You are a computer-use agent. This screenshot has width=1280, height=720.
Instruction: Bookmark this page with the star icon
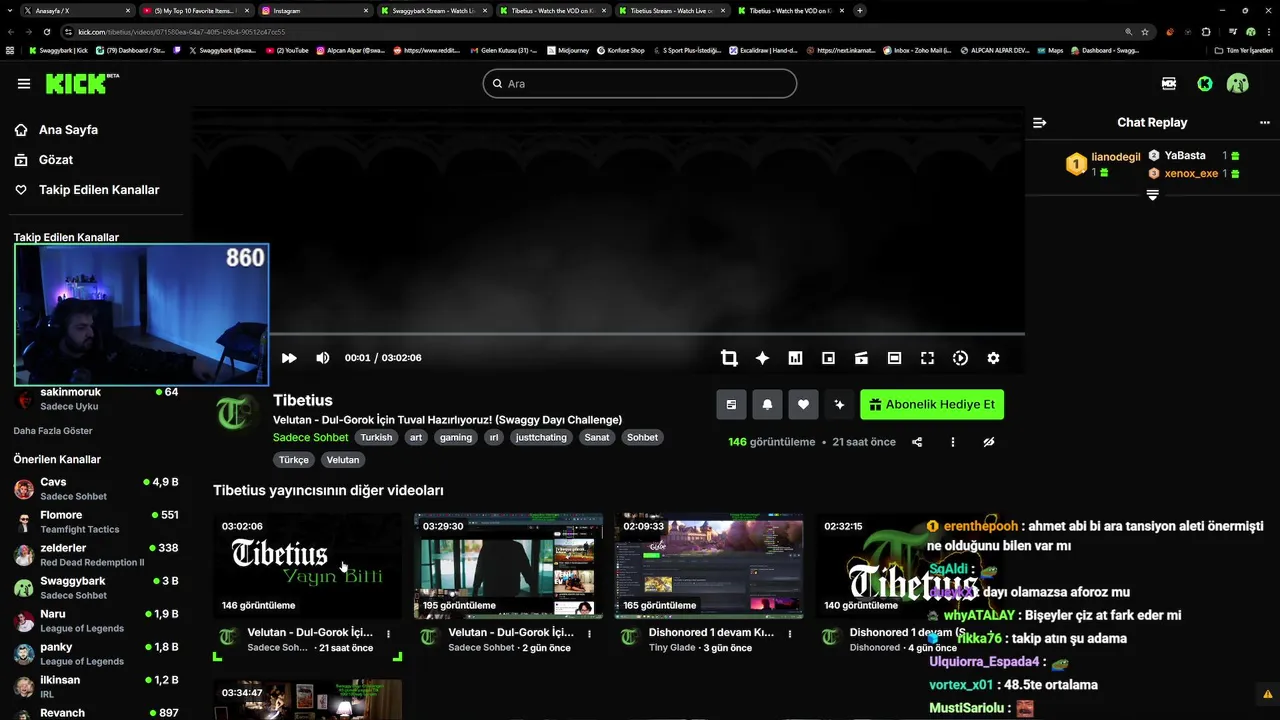1145,31
